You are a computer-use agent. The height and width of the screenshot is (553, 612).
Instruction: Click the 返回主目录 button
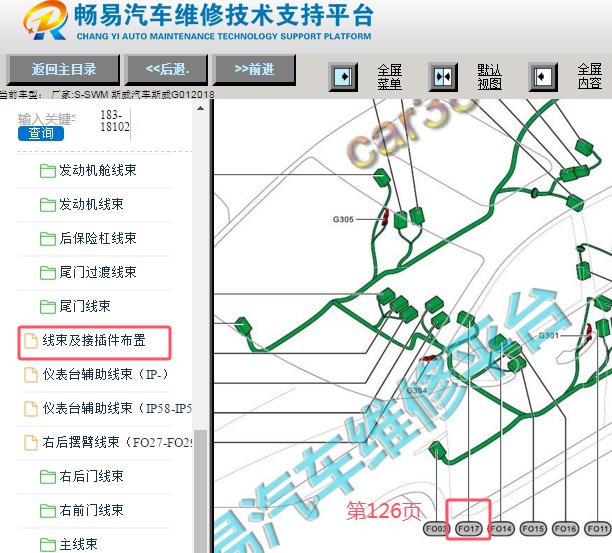[63, 69]
